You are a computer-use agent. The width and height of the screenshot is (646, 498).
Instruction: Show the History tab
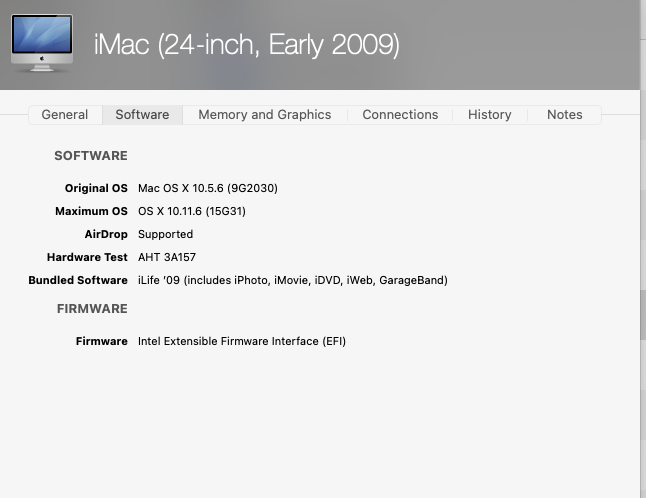coord(489,115)
